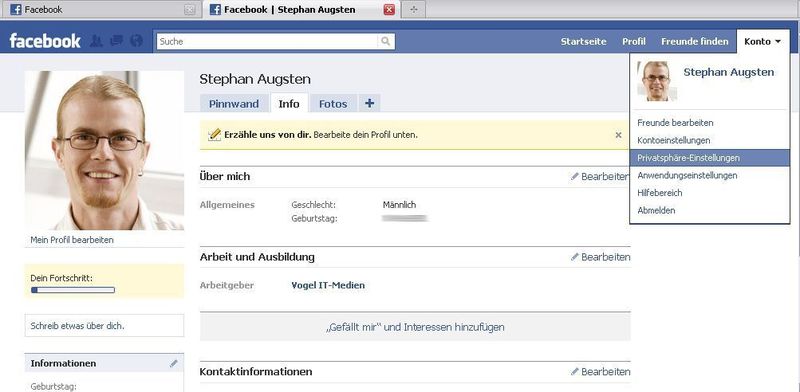Switch to the Pinnwand tab
800x392 pixels.
tap(234, 104)
